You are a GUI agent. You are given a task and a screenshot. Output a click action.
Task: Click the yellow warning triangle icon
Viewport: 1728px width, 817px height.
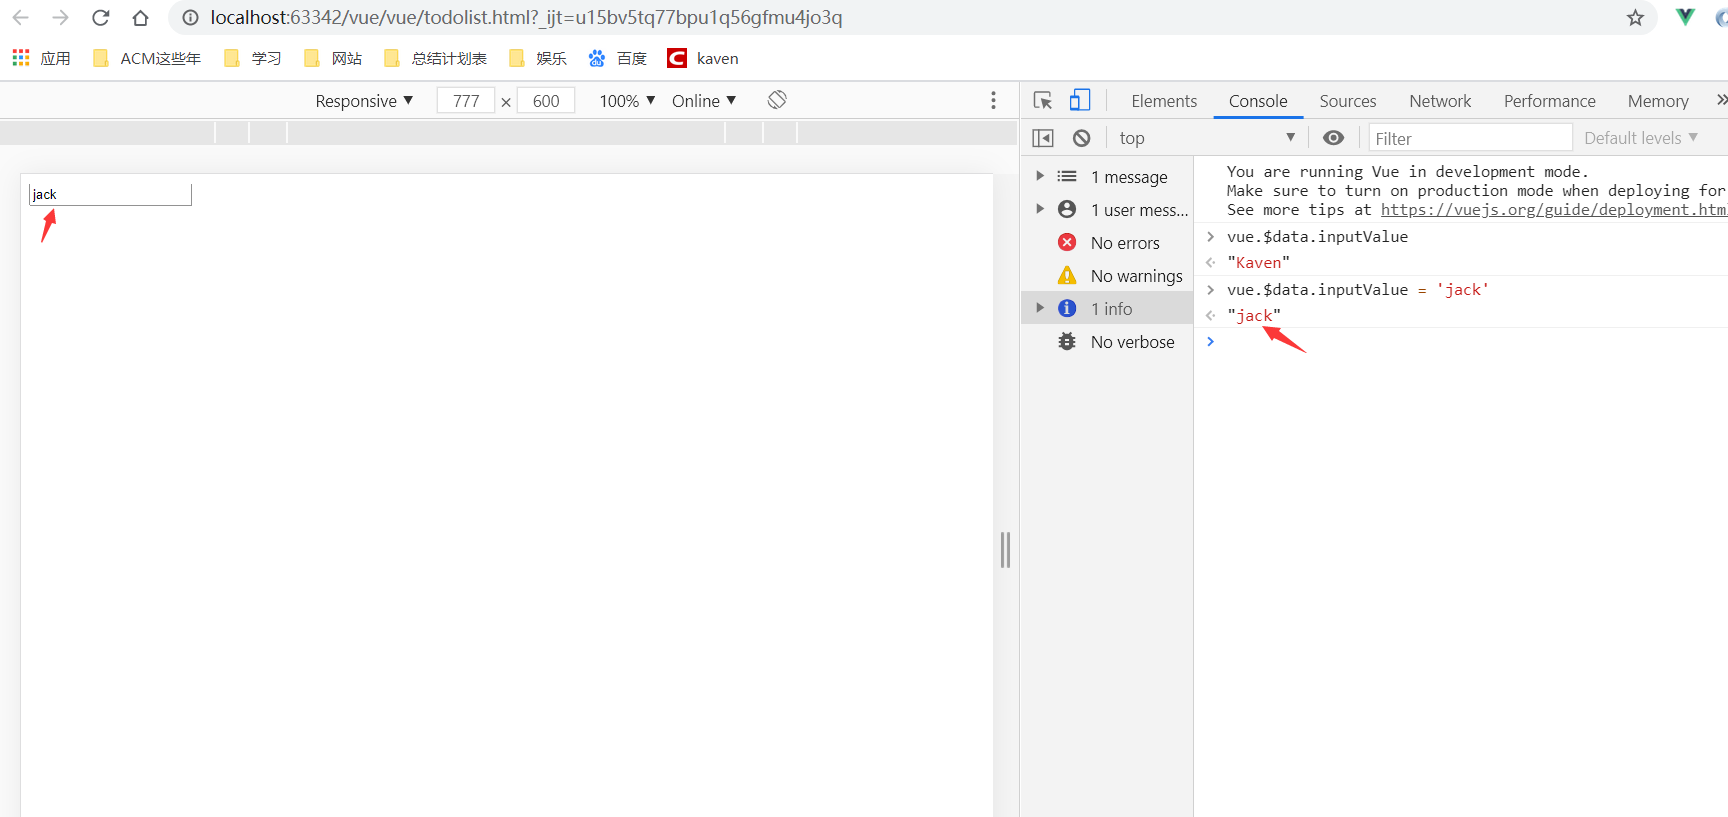pos(1067,275)
